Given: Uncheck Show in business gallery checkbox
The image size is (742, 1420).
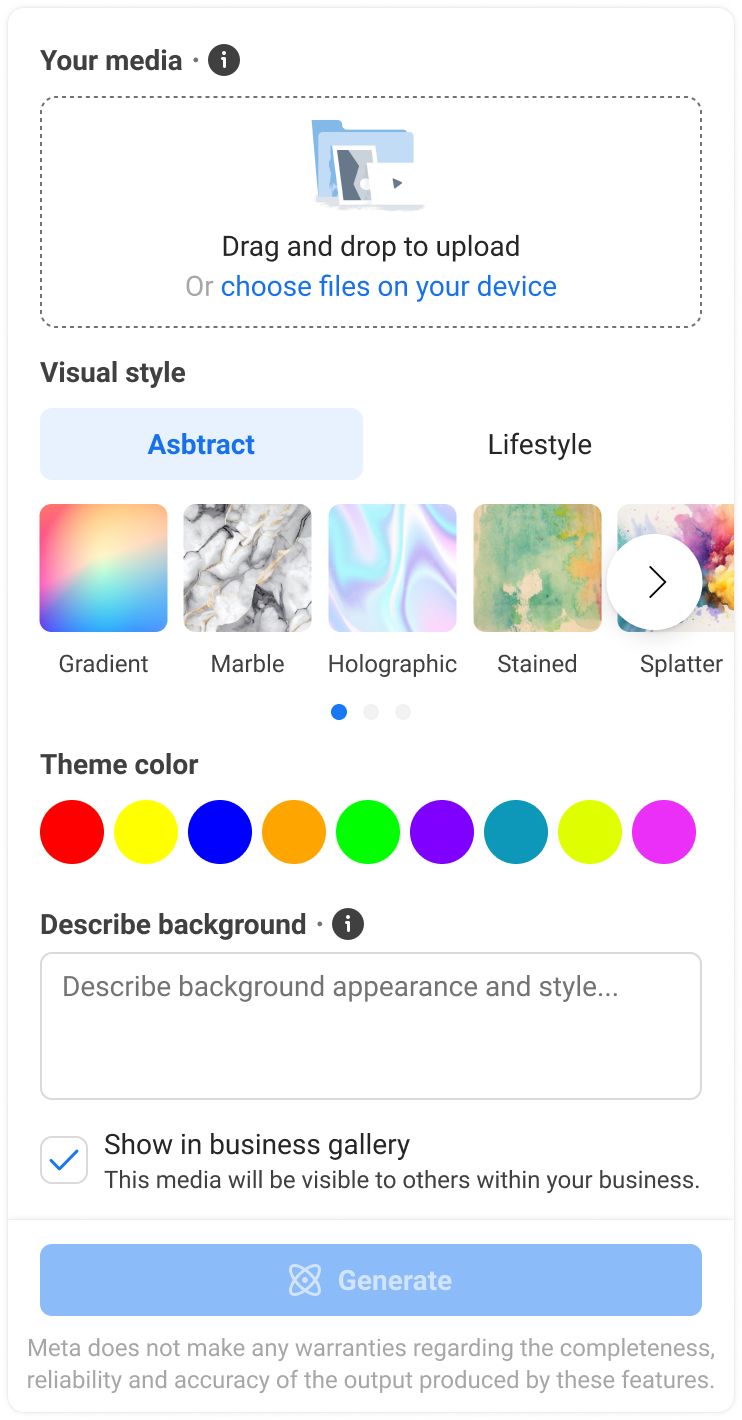Looking at the screenshot, I should 64,1160.
